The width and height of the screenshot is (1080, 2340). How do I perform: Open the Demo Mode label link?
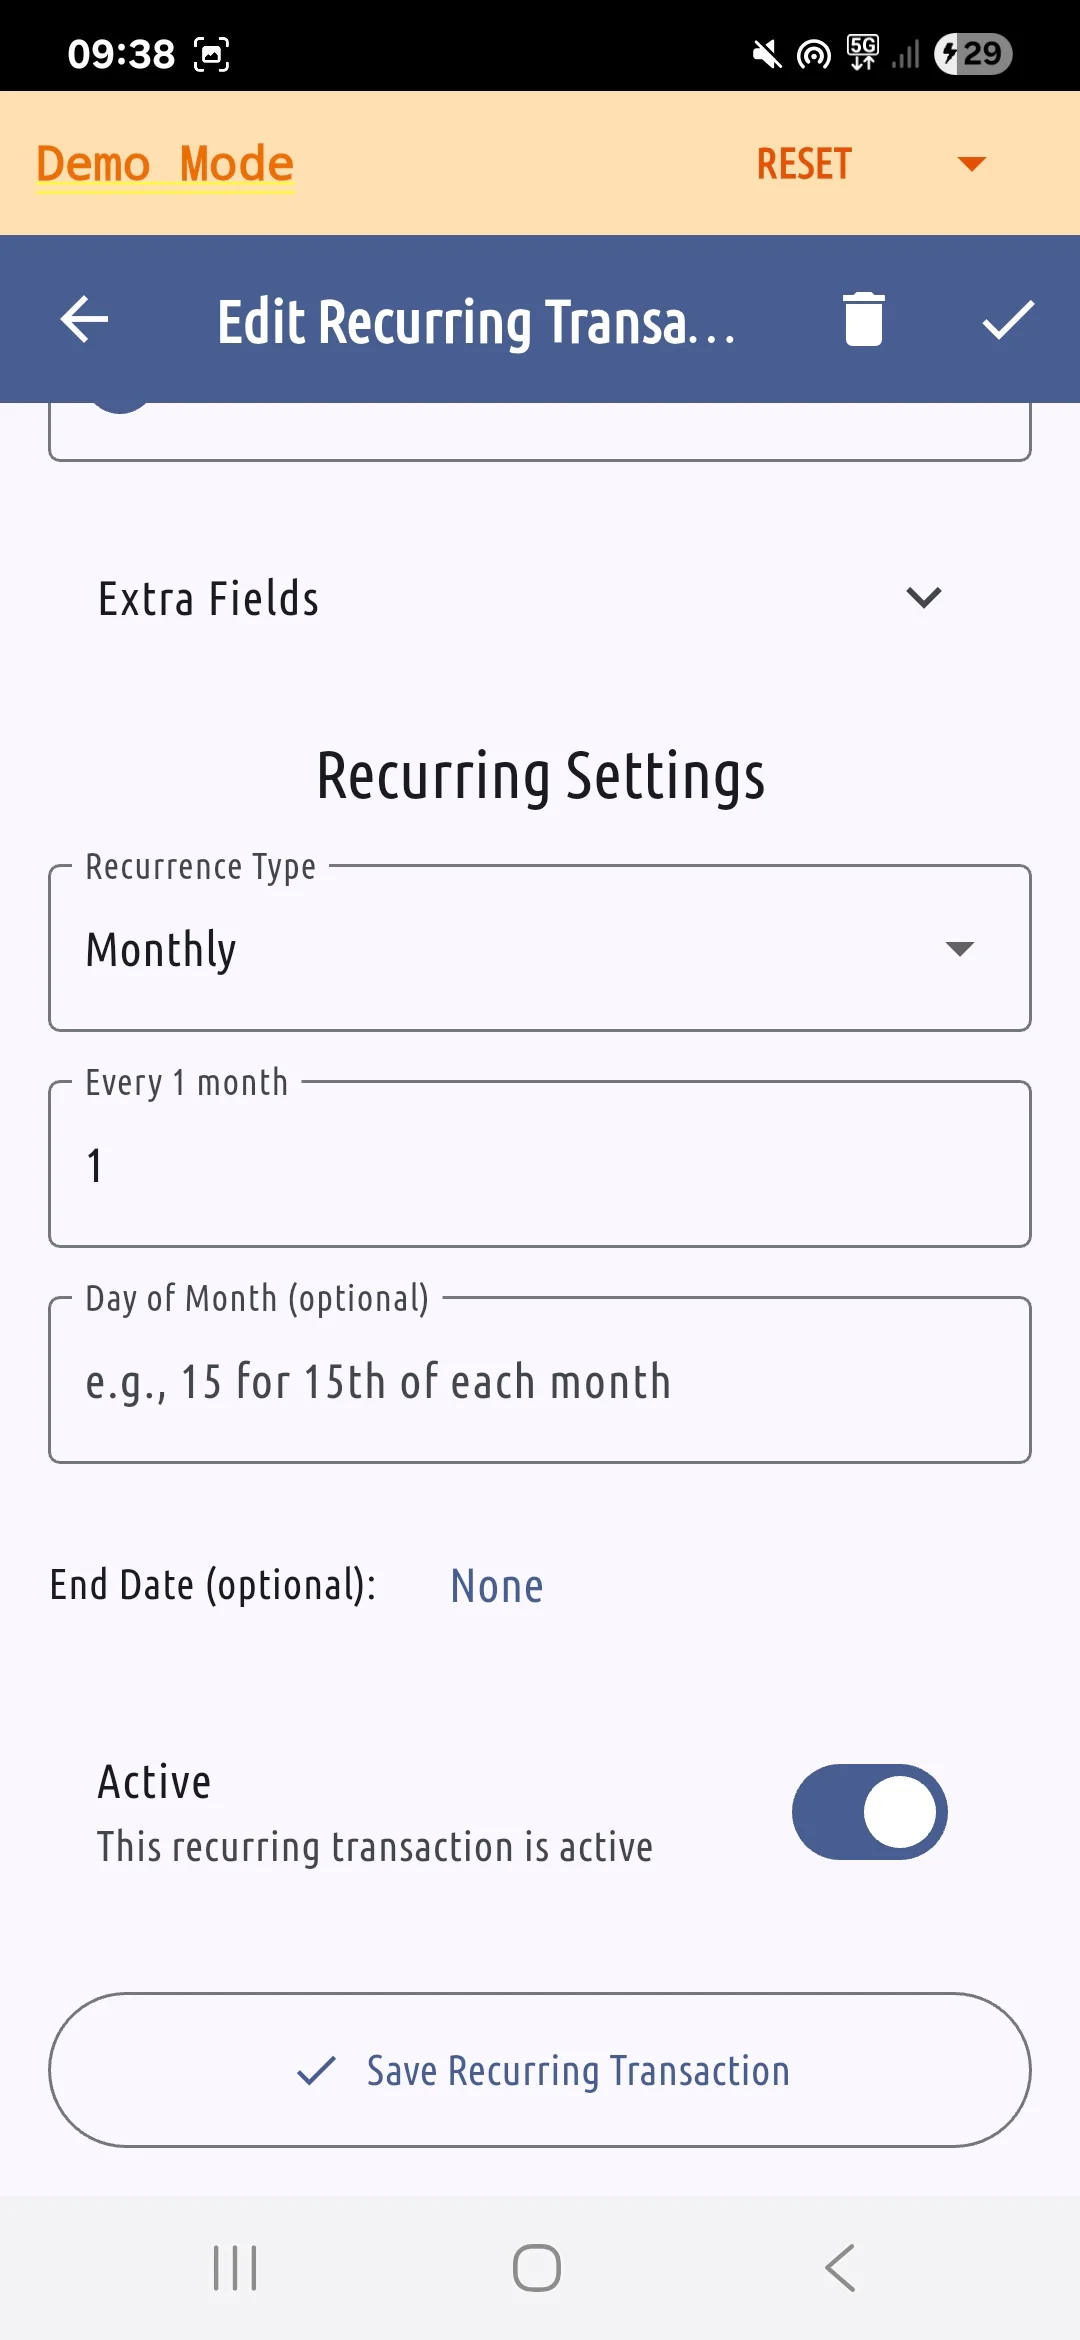click(x=165, y=164)
